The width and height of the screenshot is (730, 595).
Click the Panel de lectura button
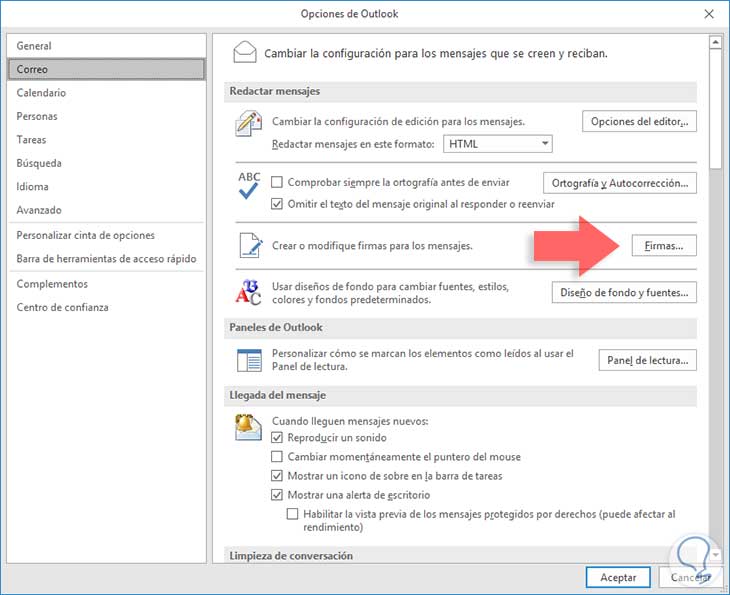click(x=648, y=360)
